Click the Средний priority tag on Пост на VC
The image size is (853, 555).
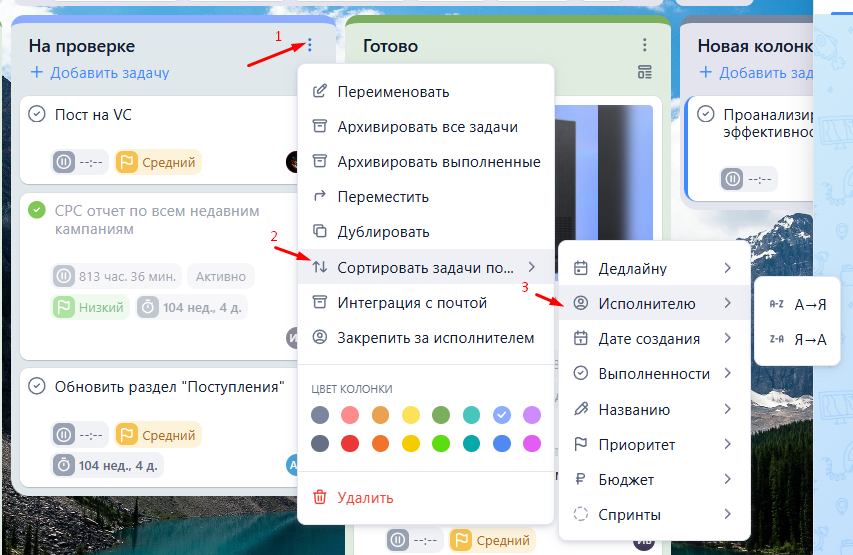click(x=158, y=162)
